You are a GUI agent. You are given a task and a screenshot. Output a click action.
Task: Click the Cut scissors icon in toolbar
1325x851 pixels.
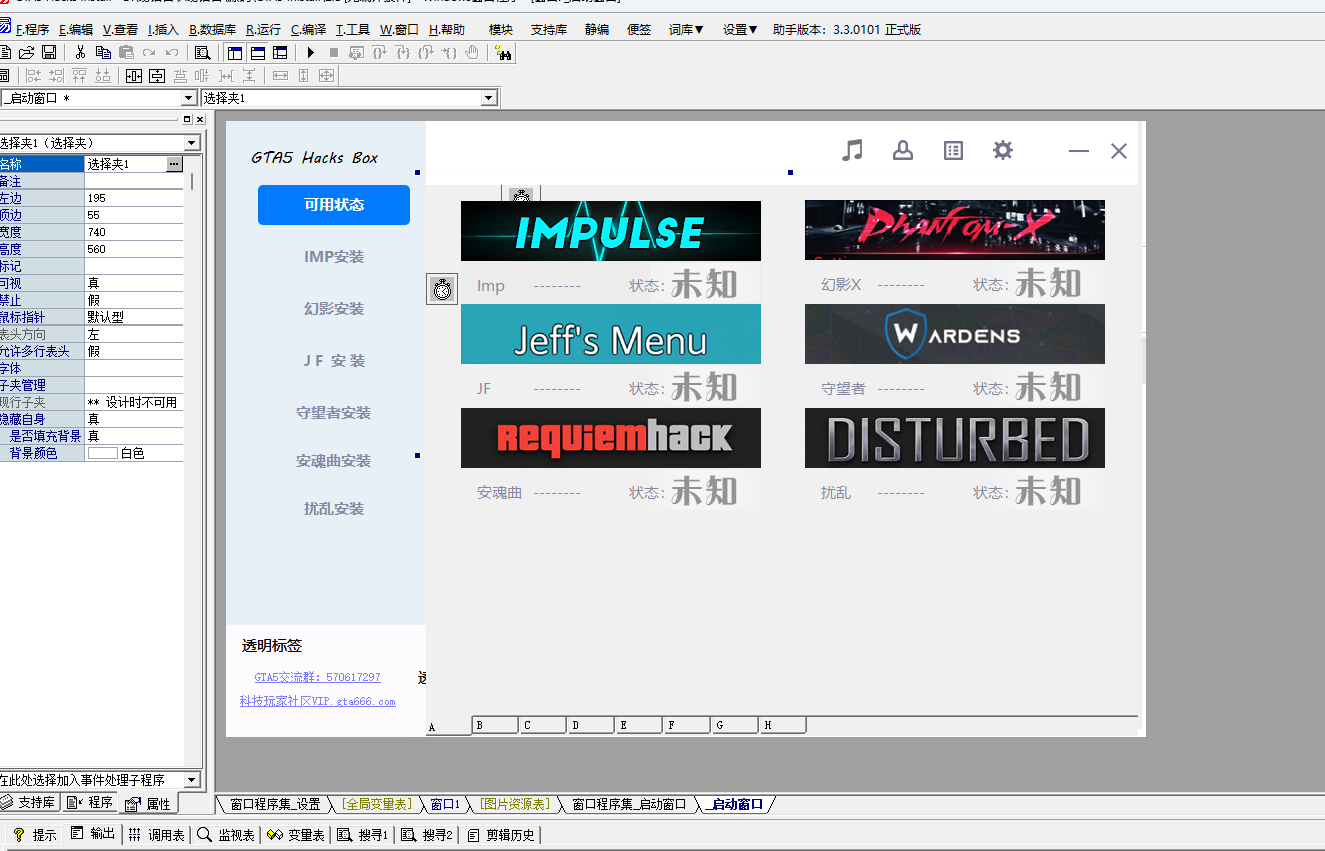click(x=81, y=52)
